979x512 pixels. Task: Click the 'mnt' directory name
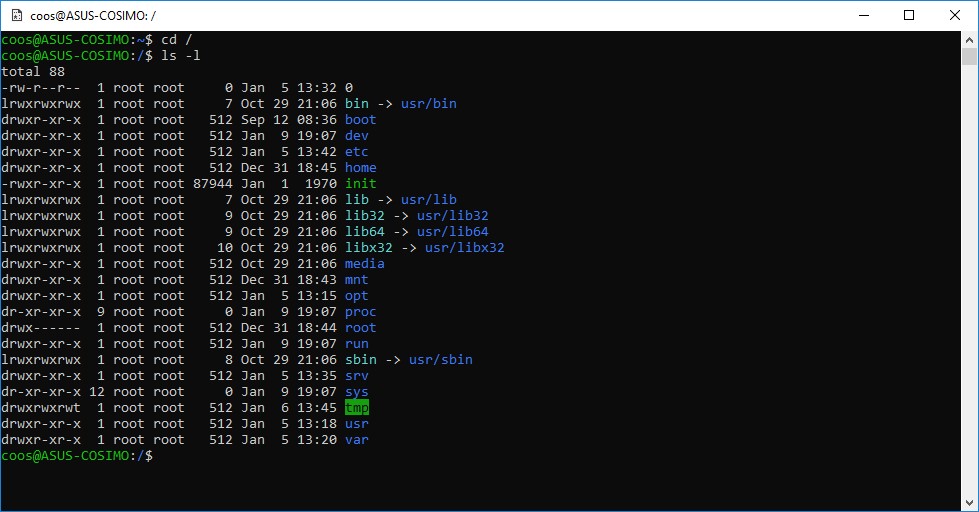coord(357,280)
